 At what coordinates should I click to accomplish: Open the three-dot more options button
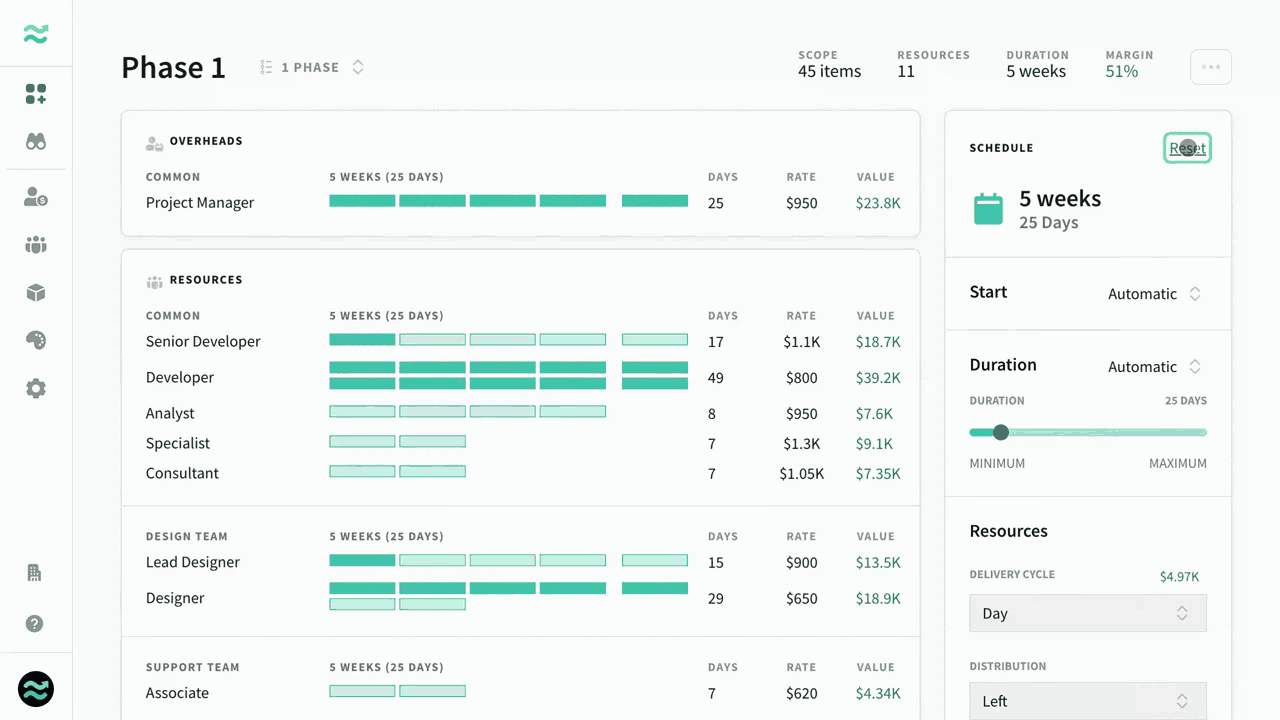coord(1210,67)
